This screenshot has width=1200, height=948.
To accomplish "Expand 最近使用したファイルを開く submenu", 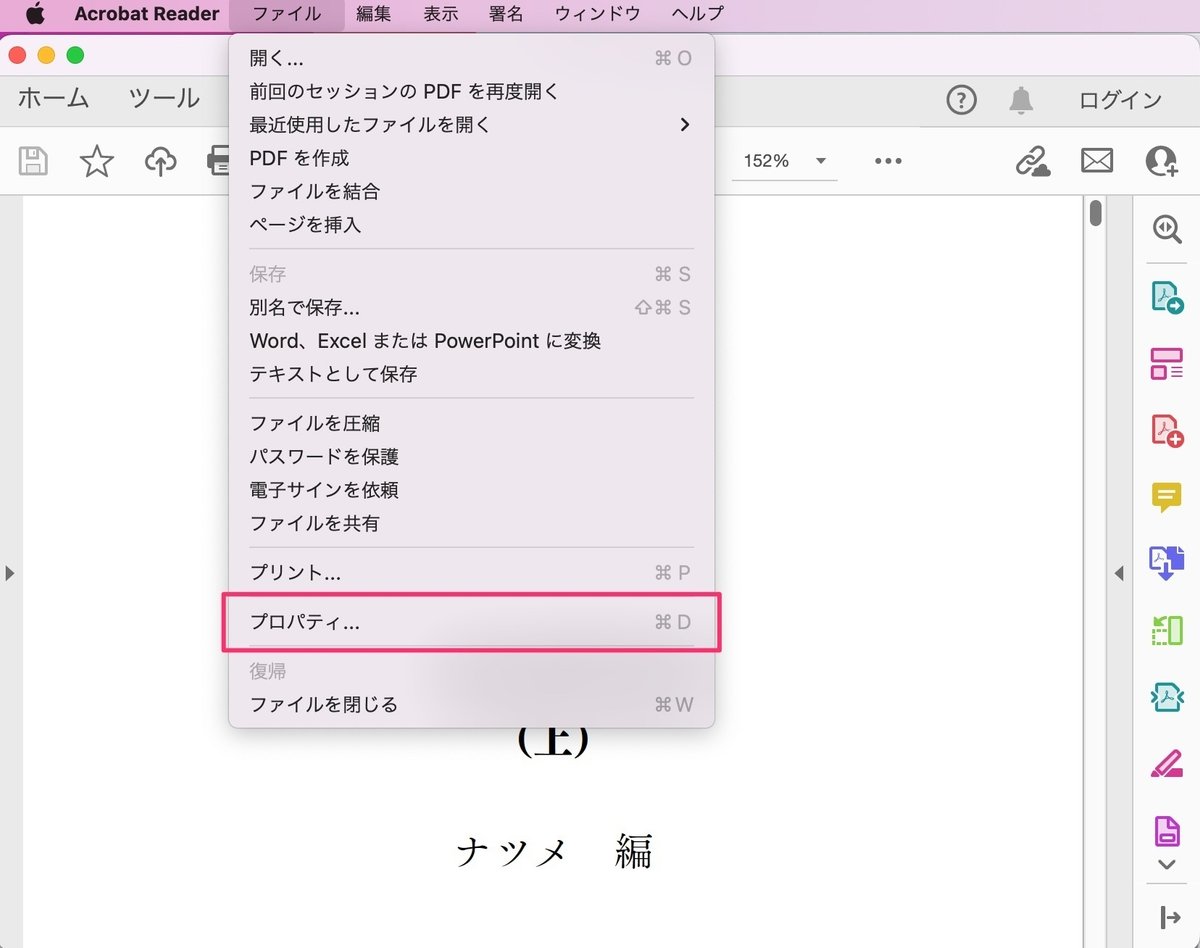I will tap(471, 125).
